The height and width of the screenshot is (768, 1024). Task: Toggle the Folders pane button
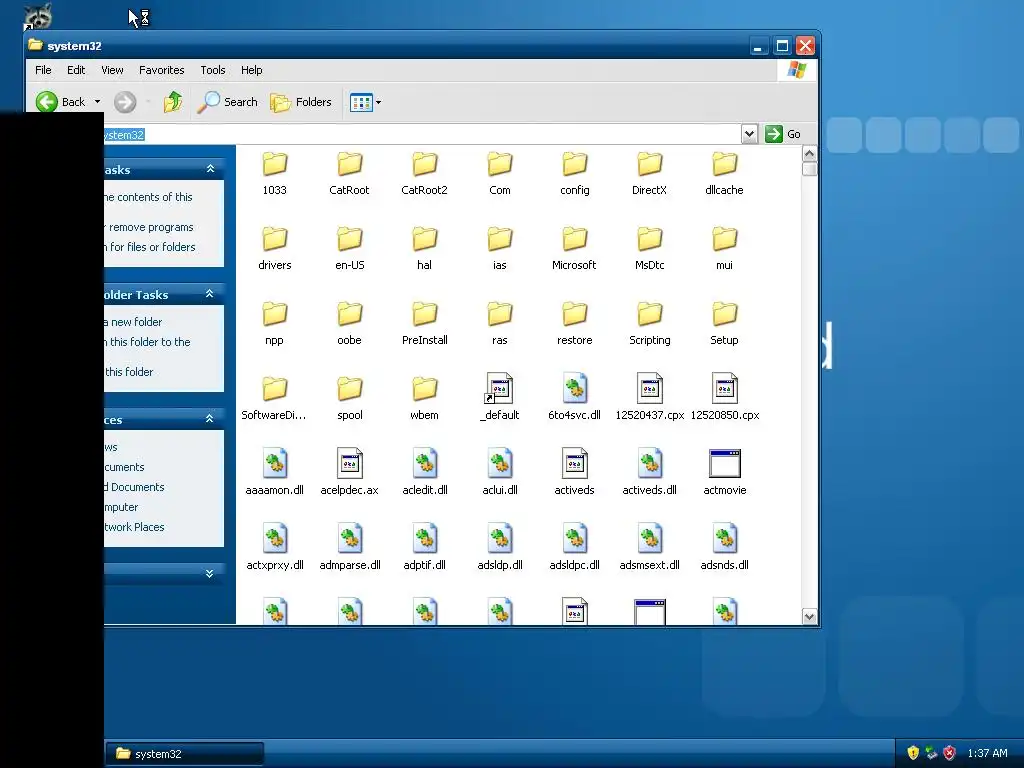click(x=301, y=102)
